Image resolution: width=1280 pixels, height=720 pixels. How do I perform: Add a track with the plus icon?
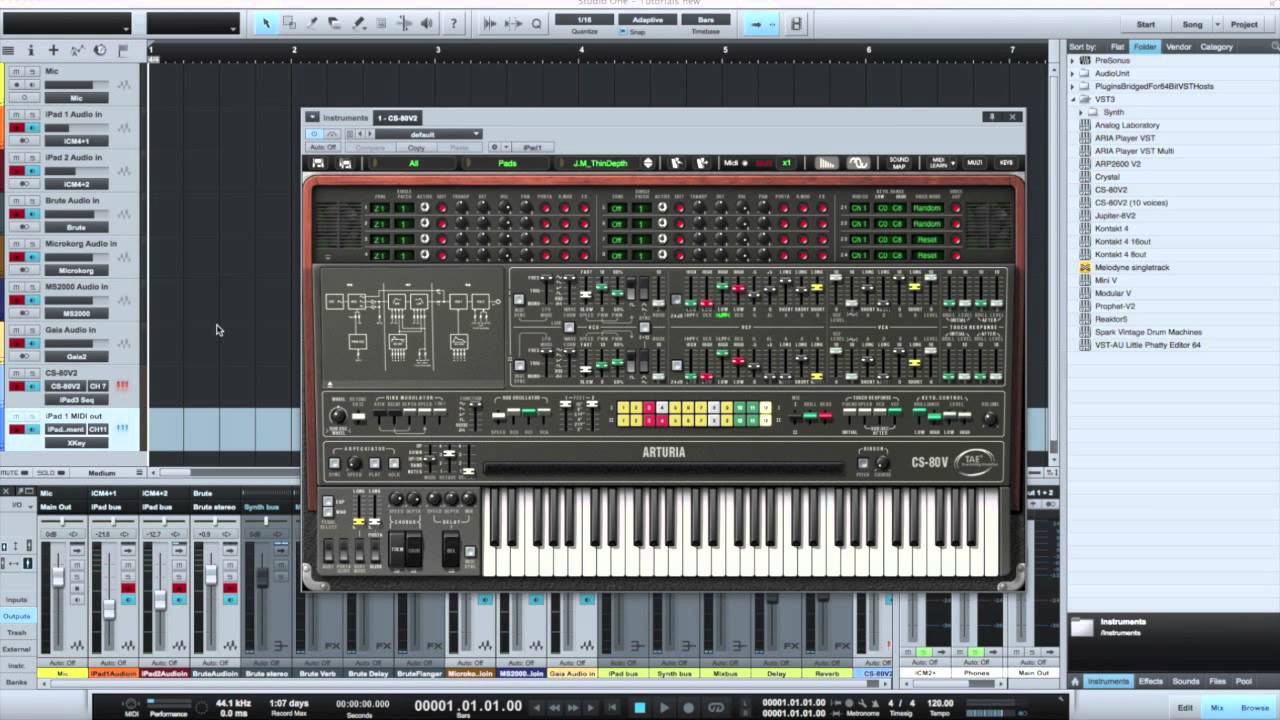[x=54, y=50]
